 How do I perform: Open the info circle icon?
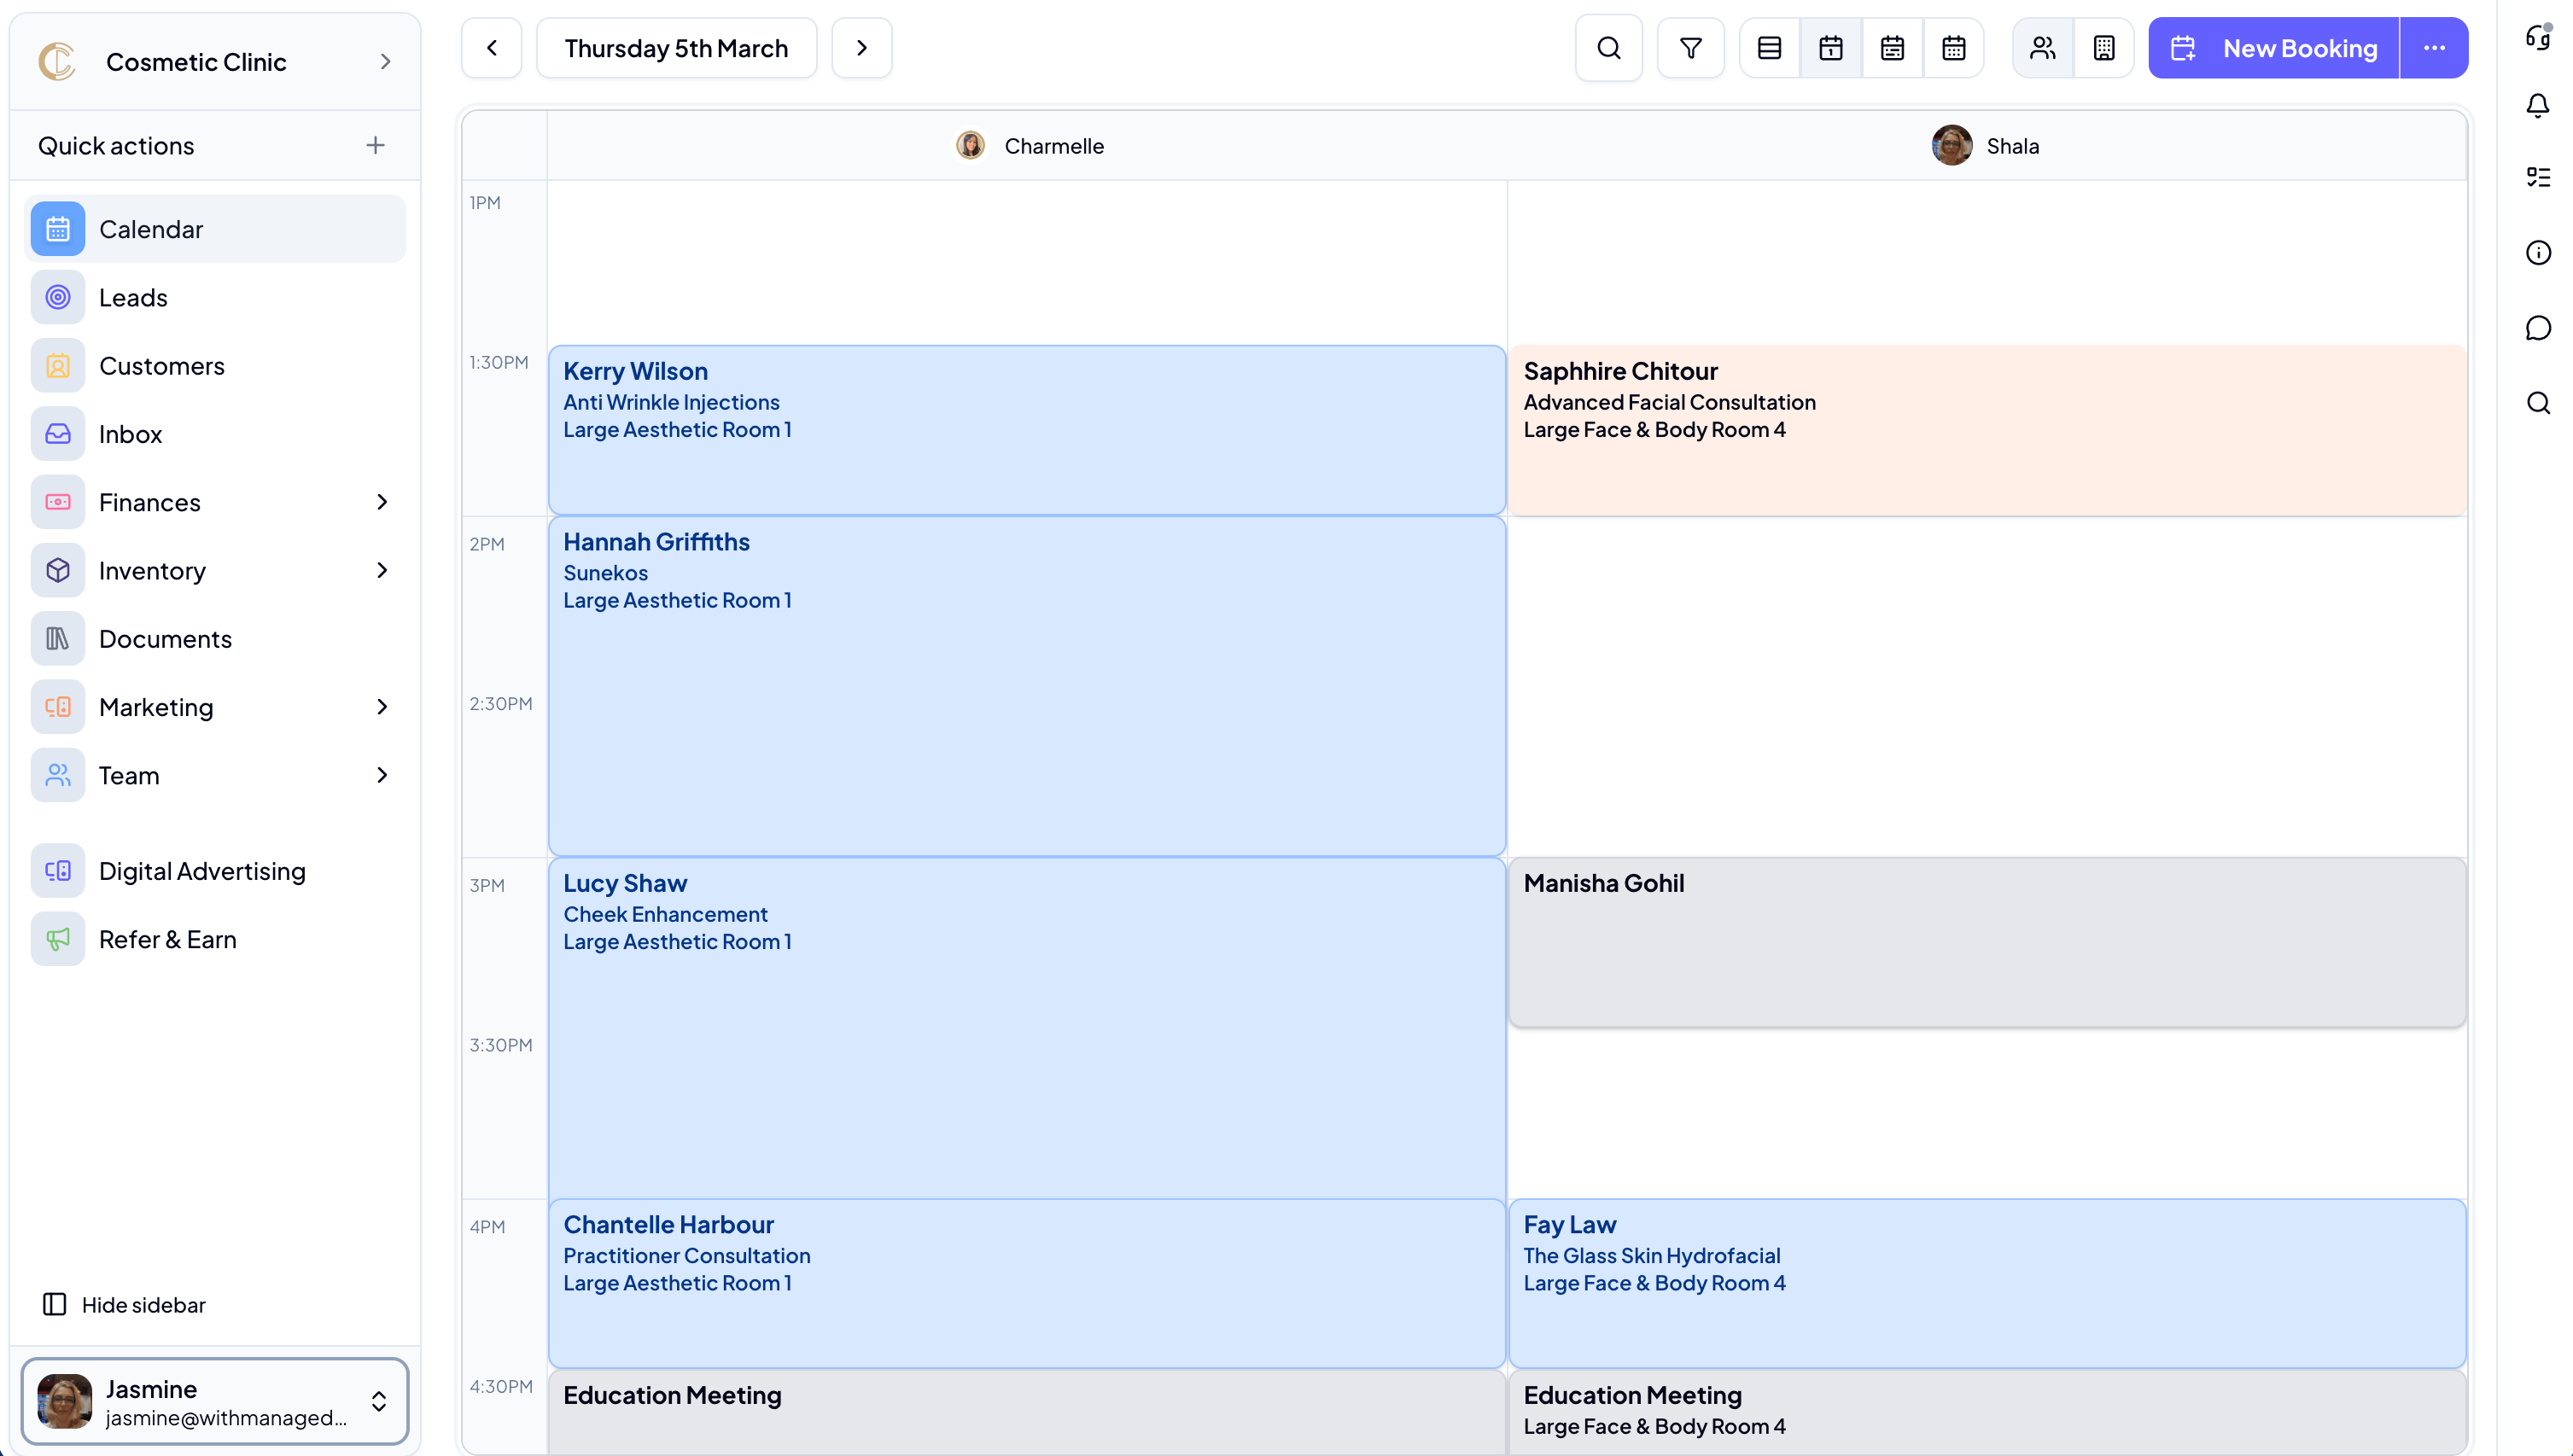coord(2538,253)
